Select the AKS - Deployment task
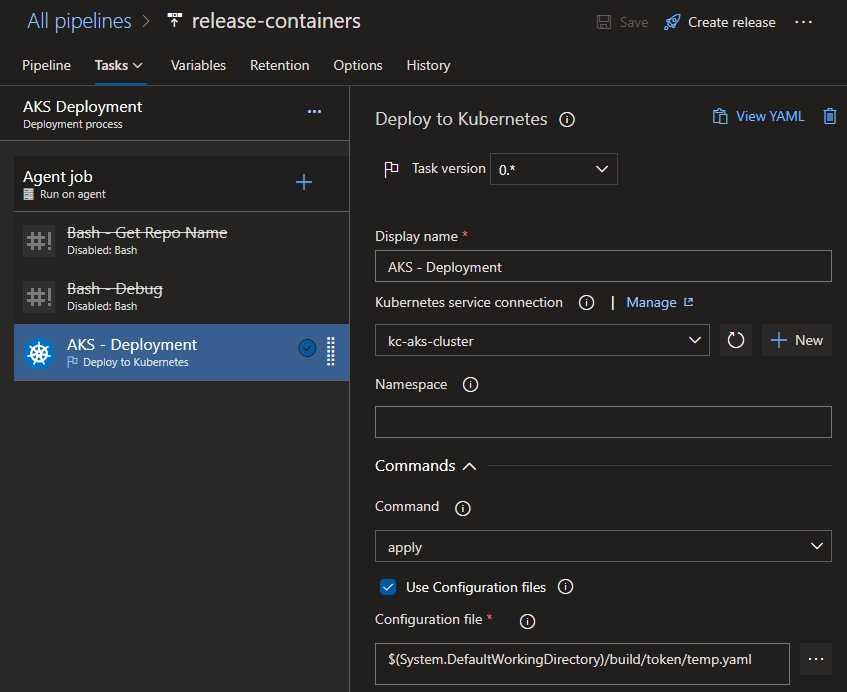This screenshot has height=692, width=847. pos(182,353)
